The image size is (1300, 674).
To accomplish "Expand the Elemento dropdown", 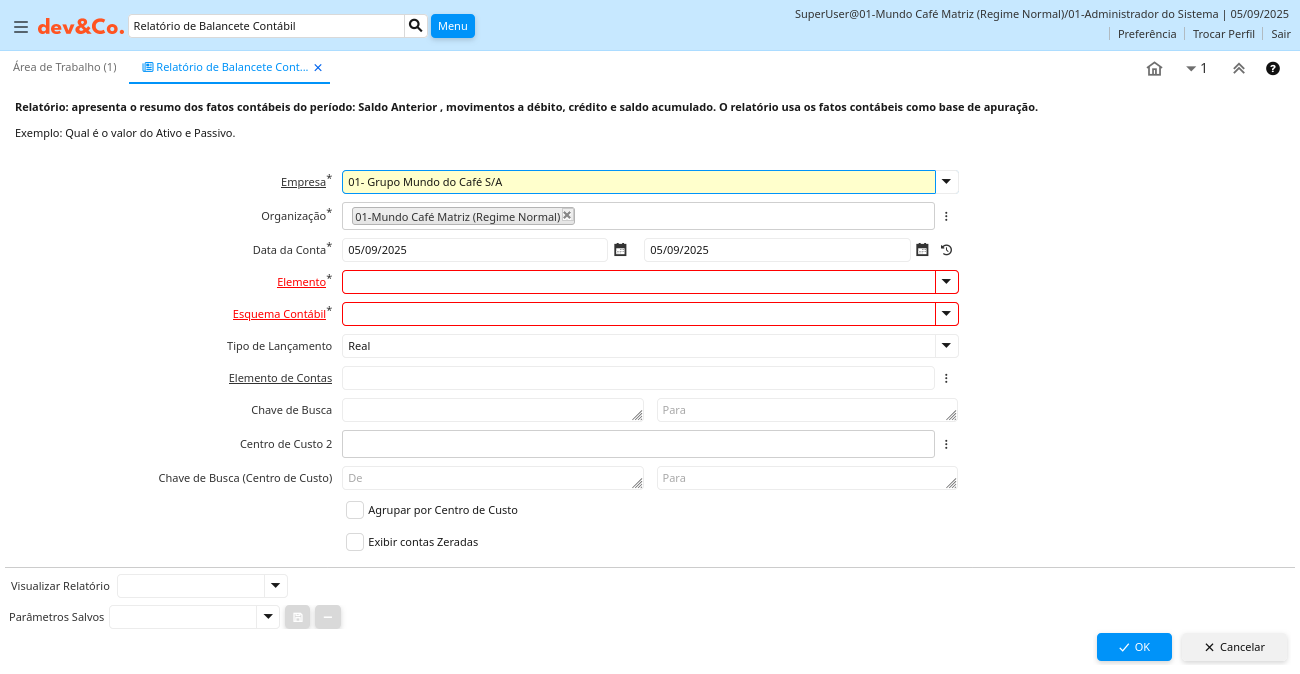I will [x=946, y=282].
